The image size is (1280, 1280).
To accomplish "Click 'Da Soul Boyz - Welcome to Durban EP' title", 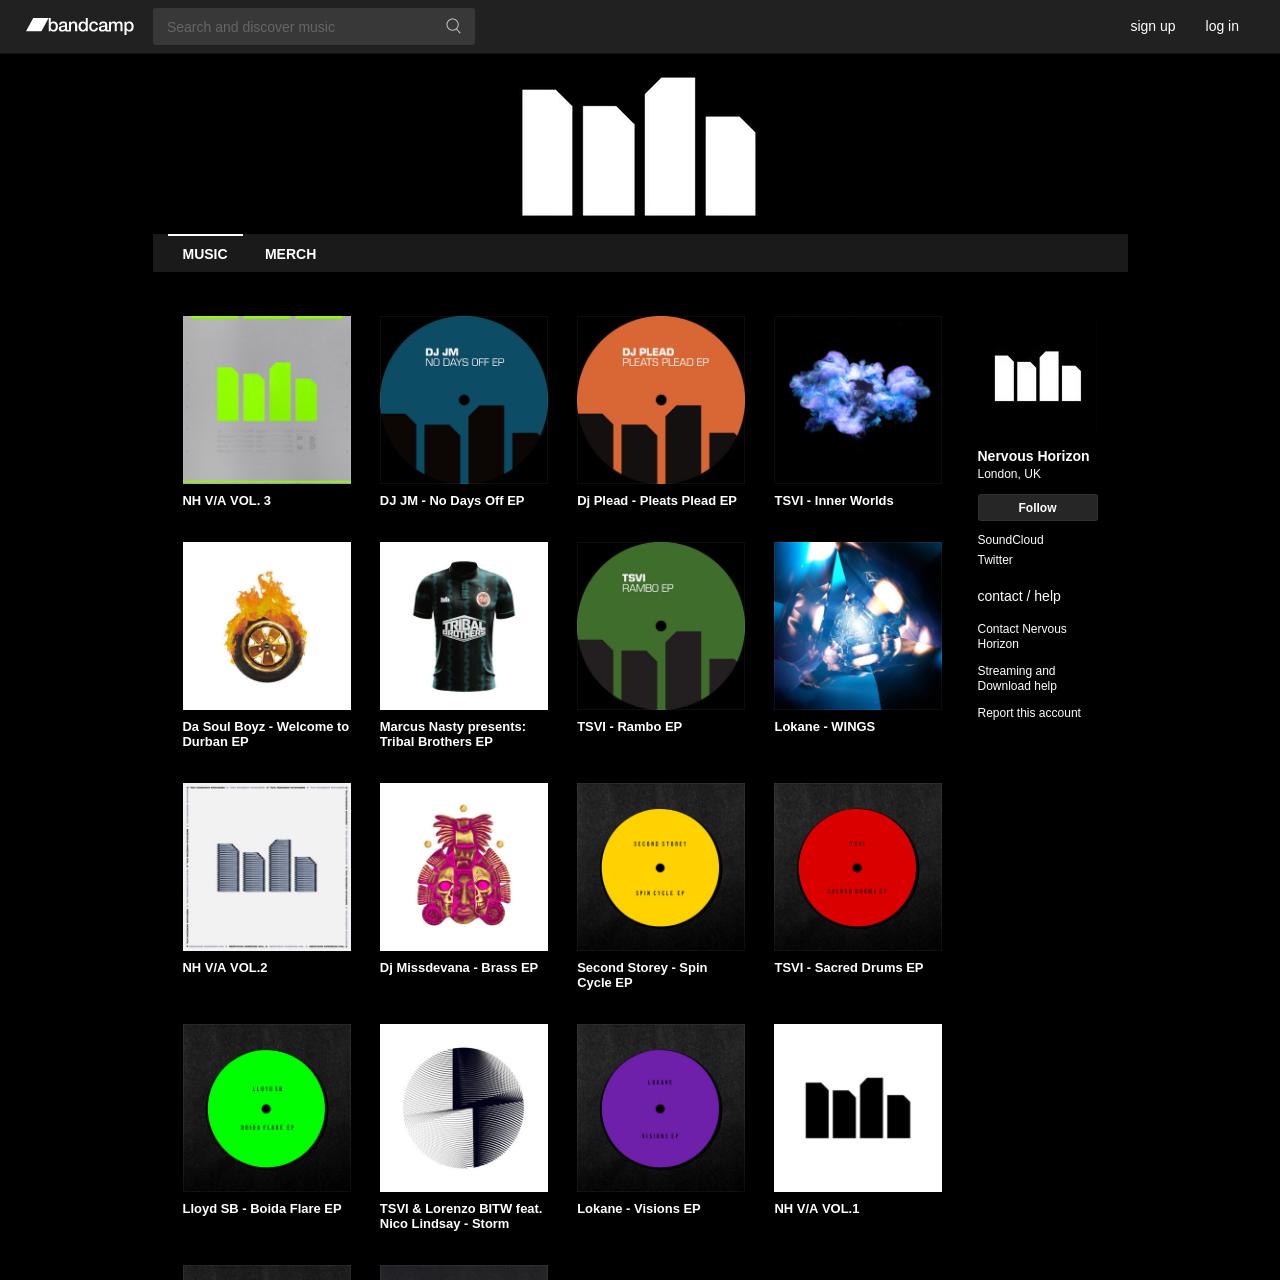I will tap(266, 734).
